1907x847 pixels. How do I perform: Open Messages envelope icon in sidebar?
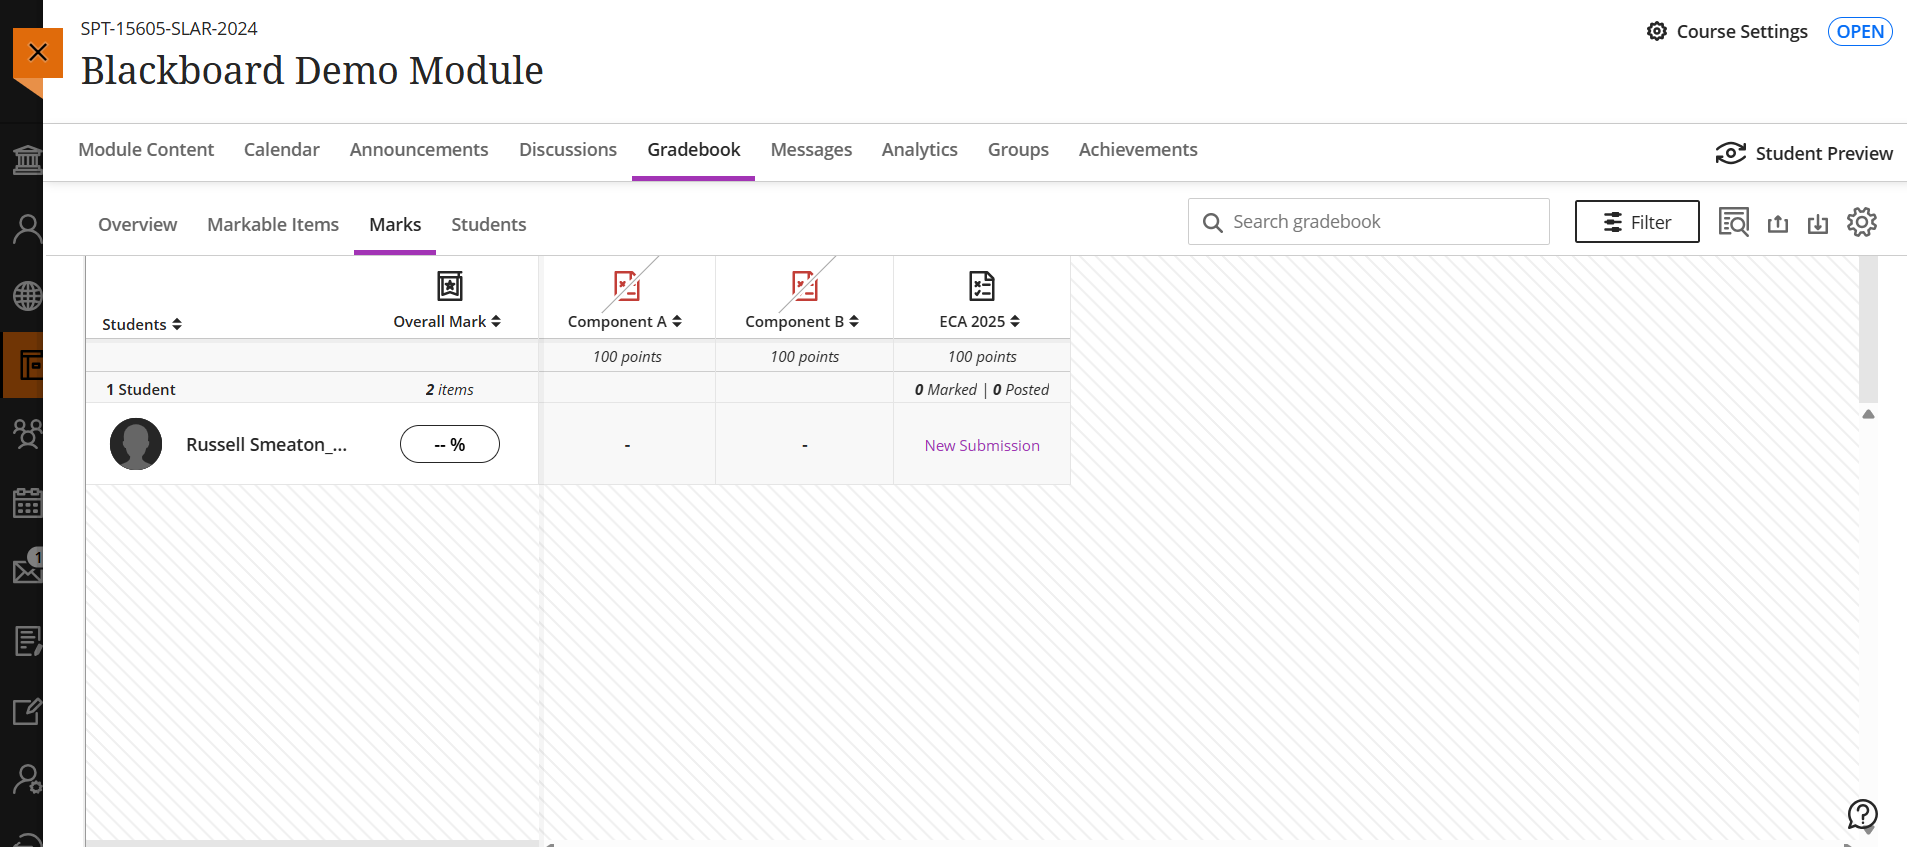28,570
